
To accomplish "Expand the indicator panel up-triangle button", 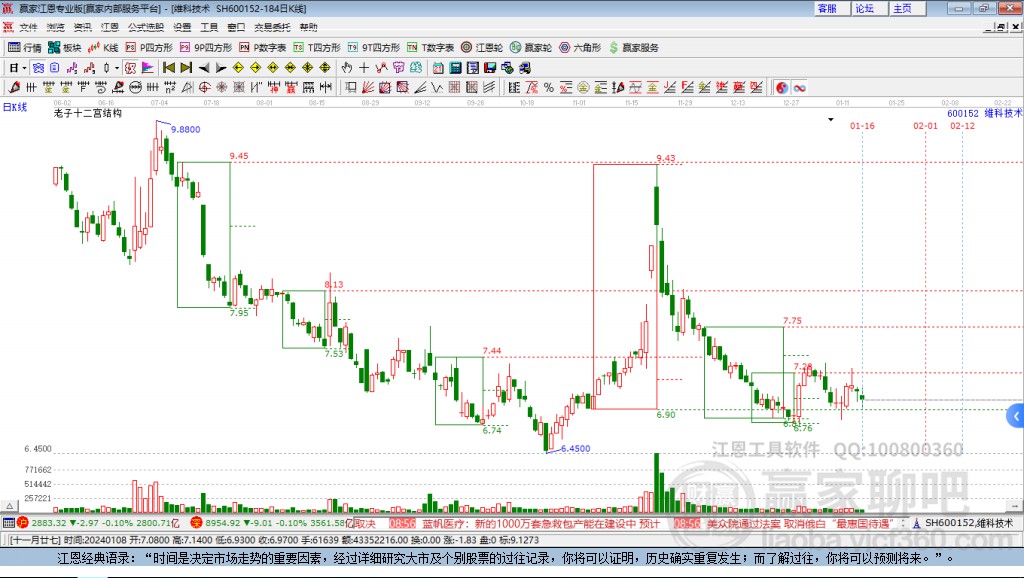I will pyautogui.click(x=9, y=506).
